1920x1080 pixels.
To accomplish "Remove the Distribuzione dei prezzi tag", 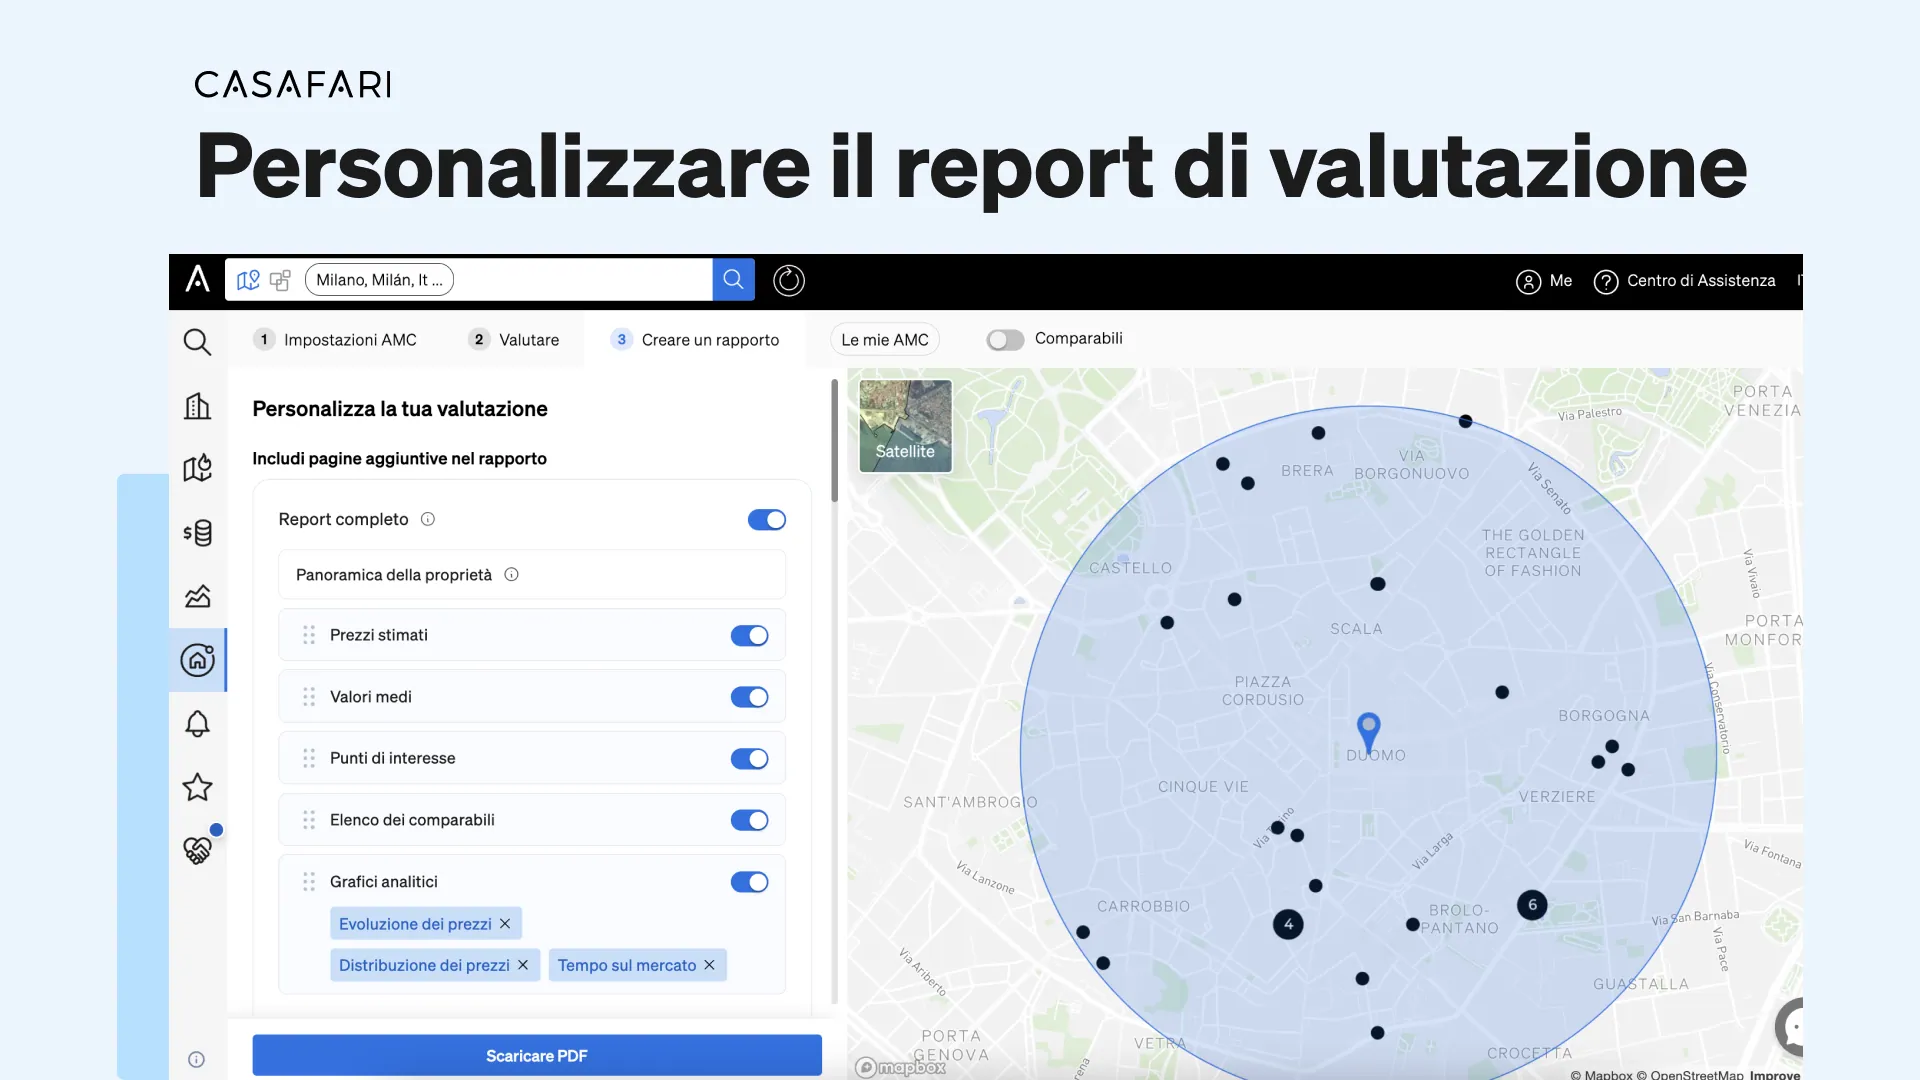I will pos(523,965).
